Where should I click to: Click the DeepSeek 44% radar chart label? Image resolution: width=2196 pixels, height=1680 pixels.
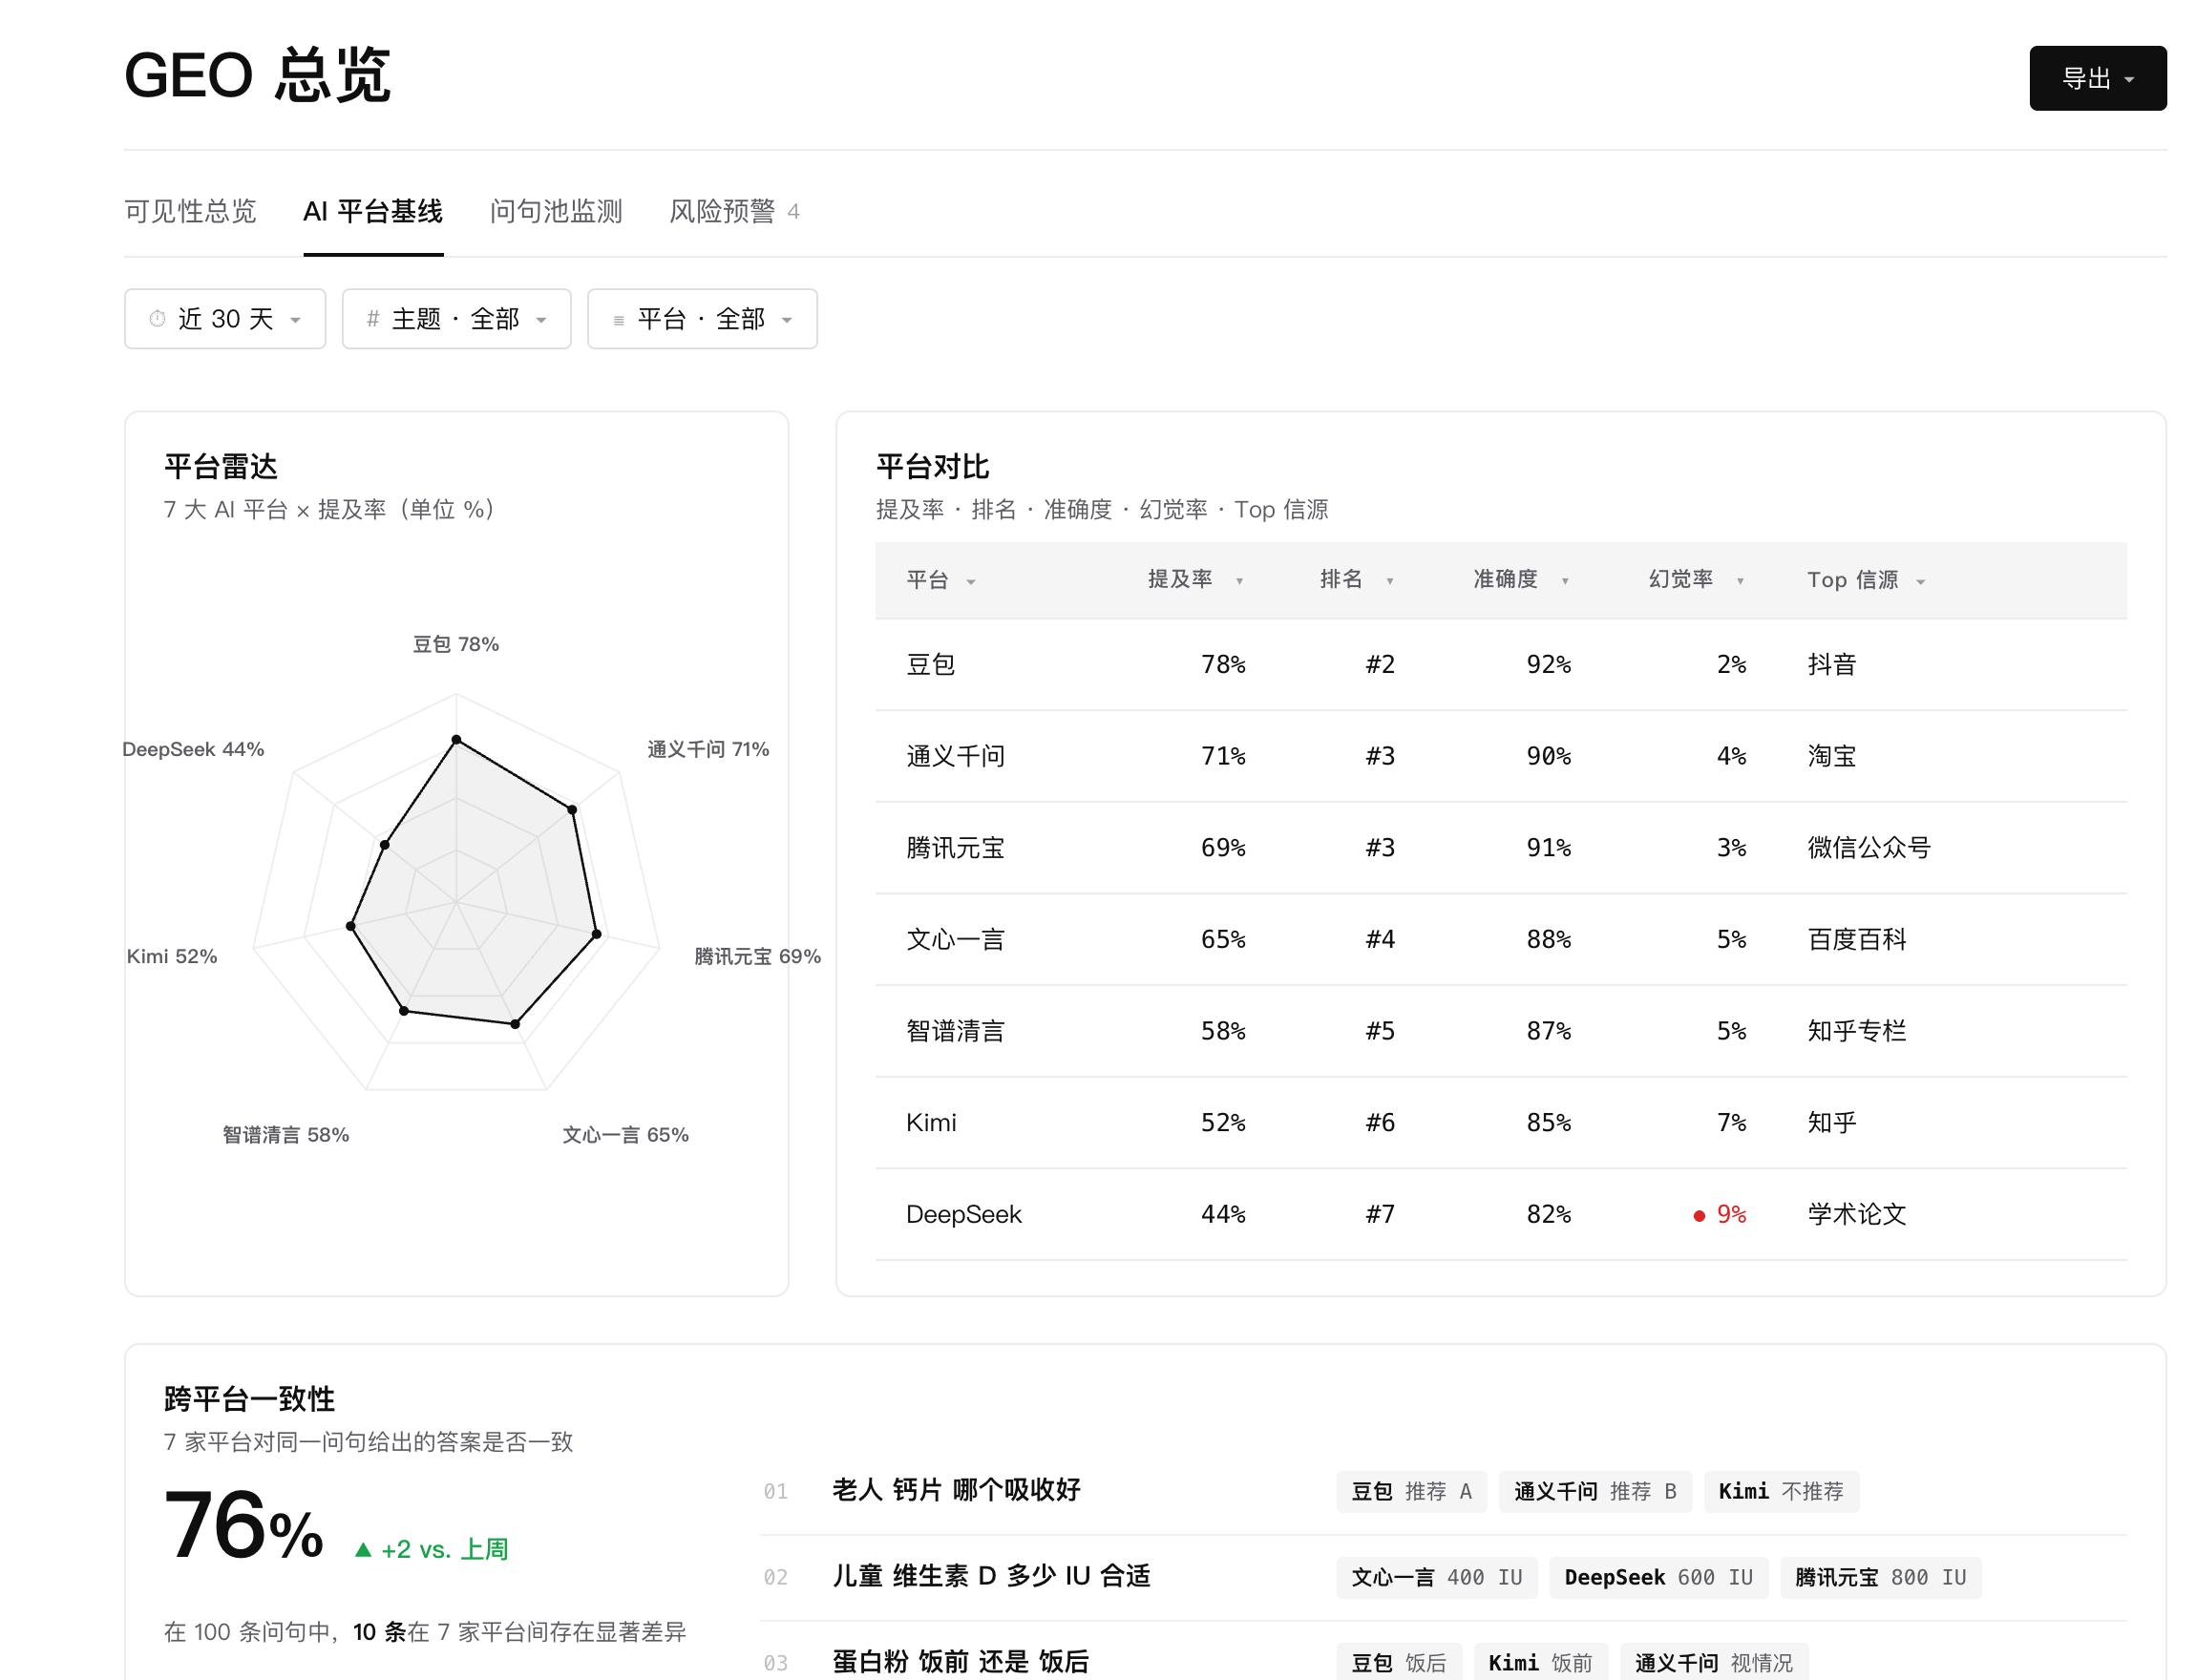pos(193,749)
